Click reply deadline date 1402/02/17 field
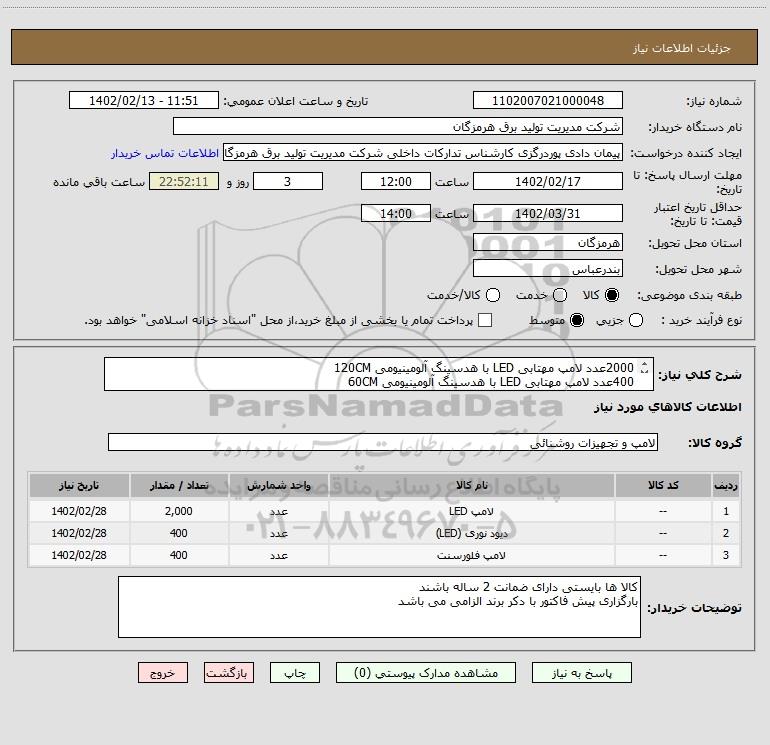 [548, 182]
